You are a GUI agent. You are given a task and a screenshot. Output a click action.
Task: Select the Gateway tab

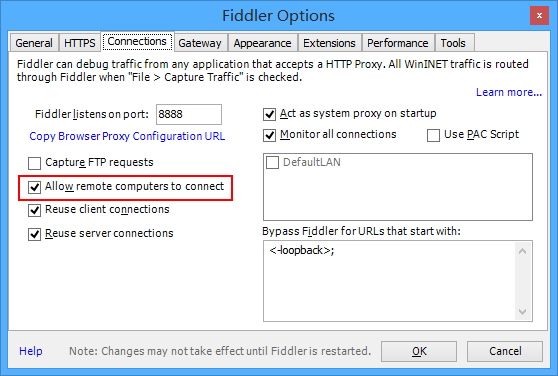pos(200,43)
